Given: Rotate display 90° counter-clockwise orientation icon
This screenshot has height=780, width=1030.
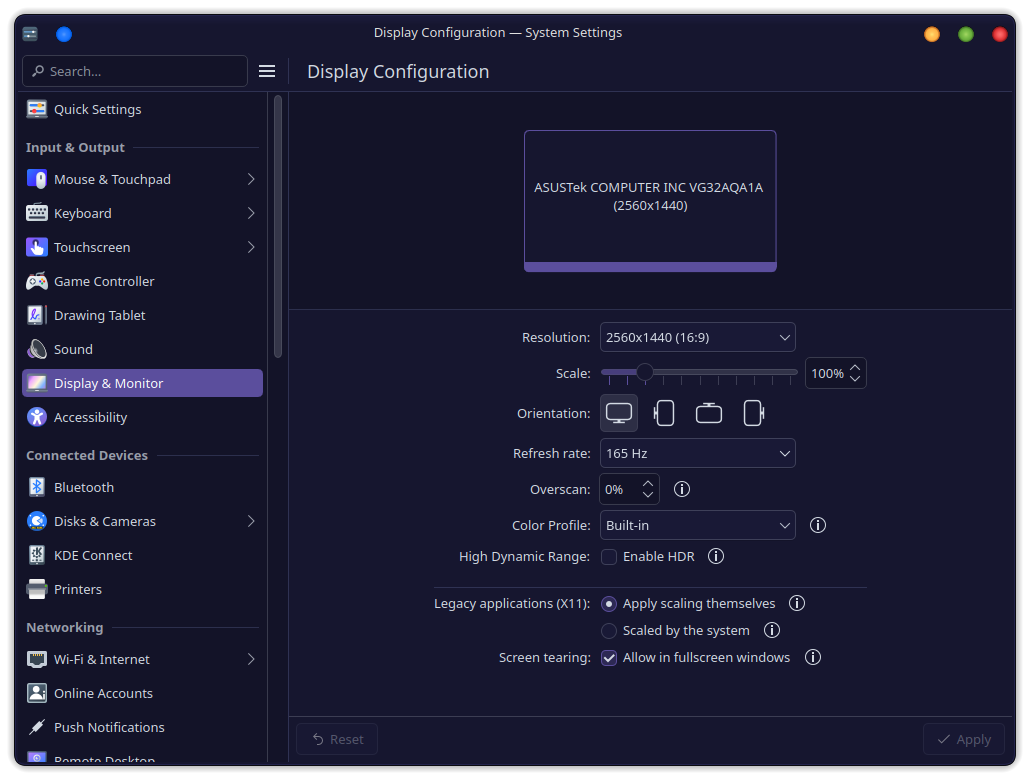Looking at the screenshot, I should tap(664, 413).
